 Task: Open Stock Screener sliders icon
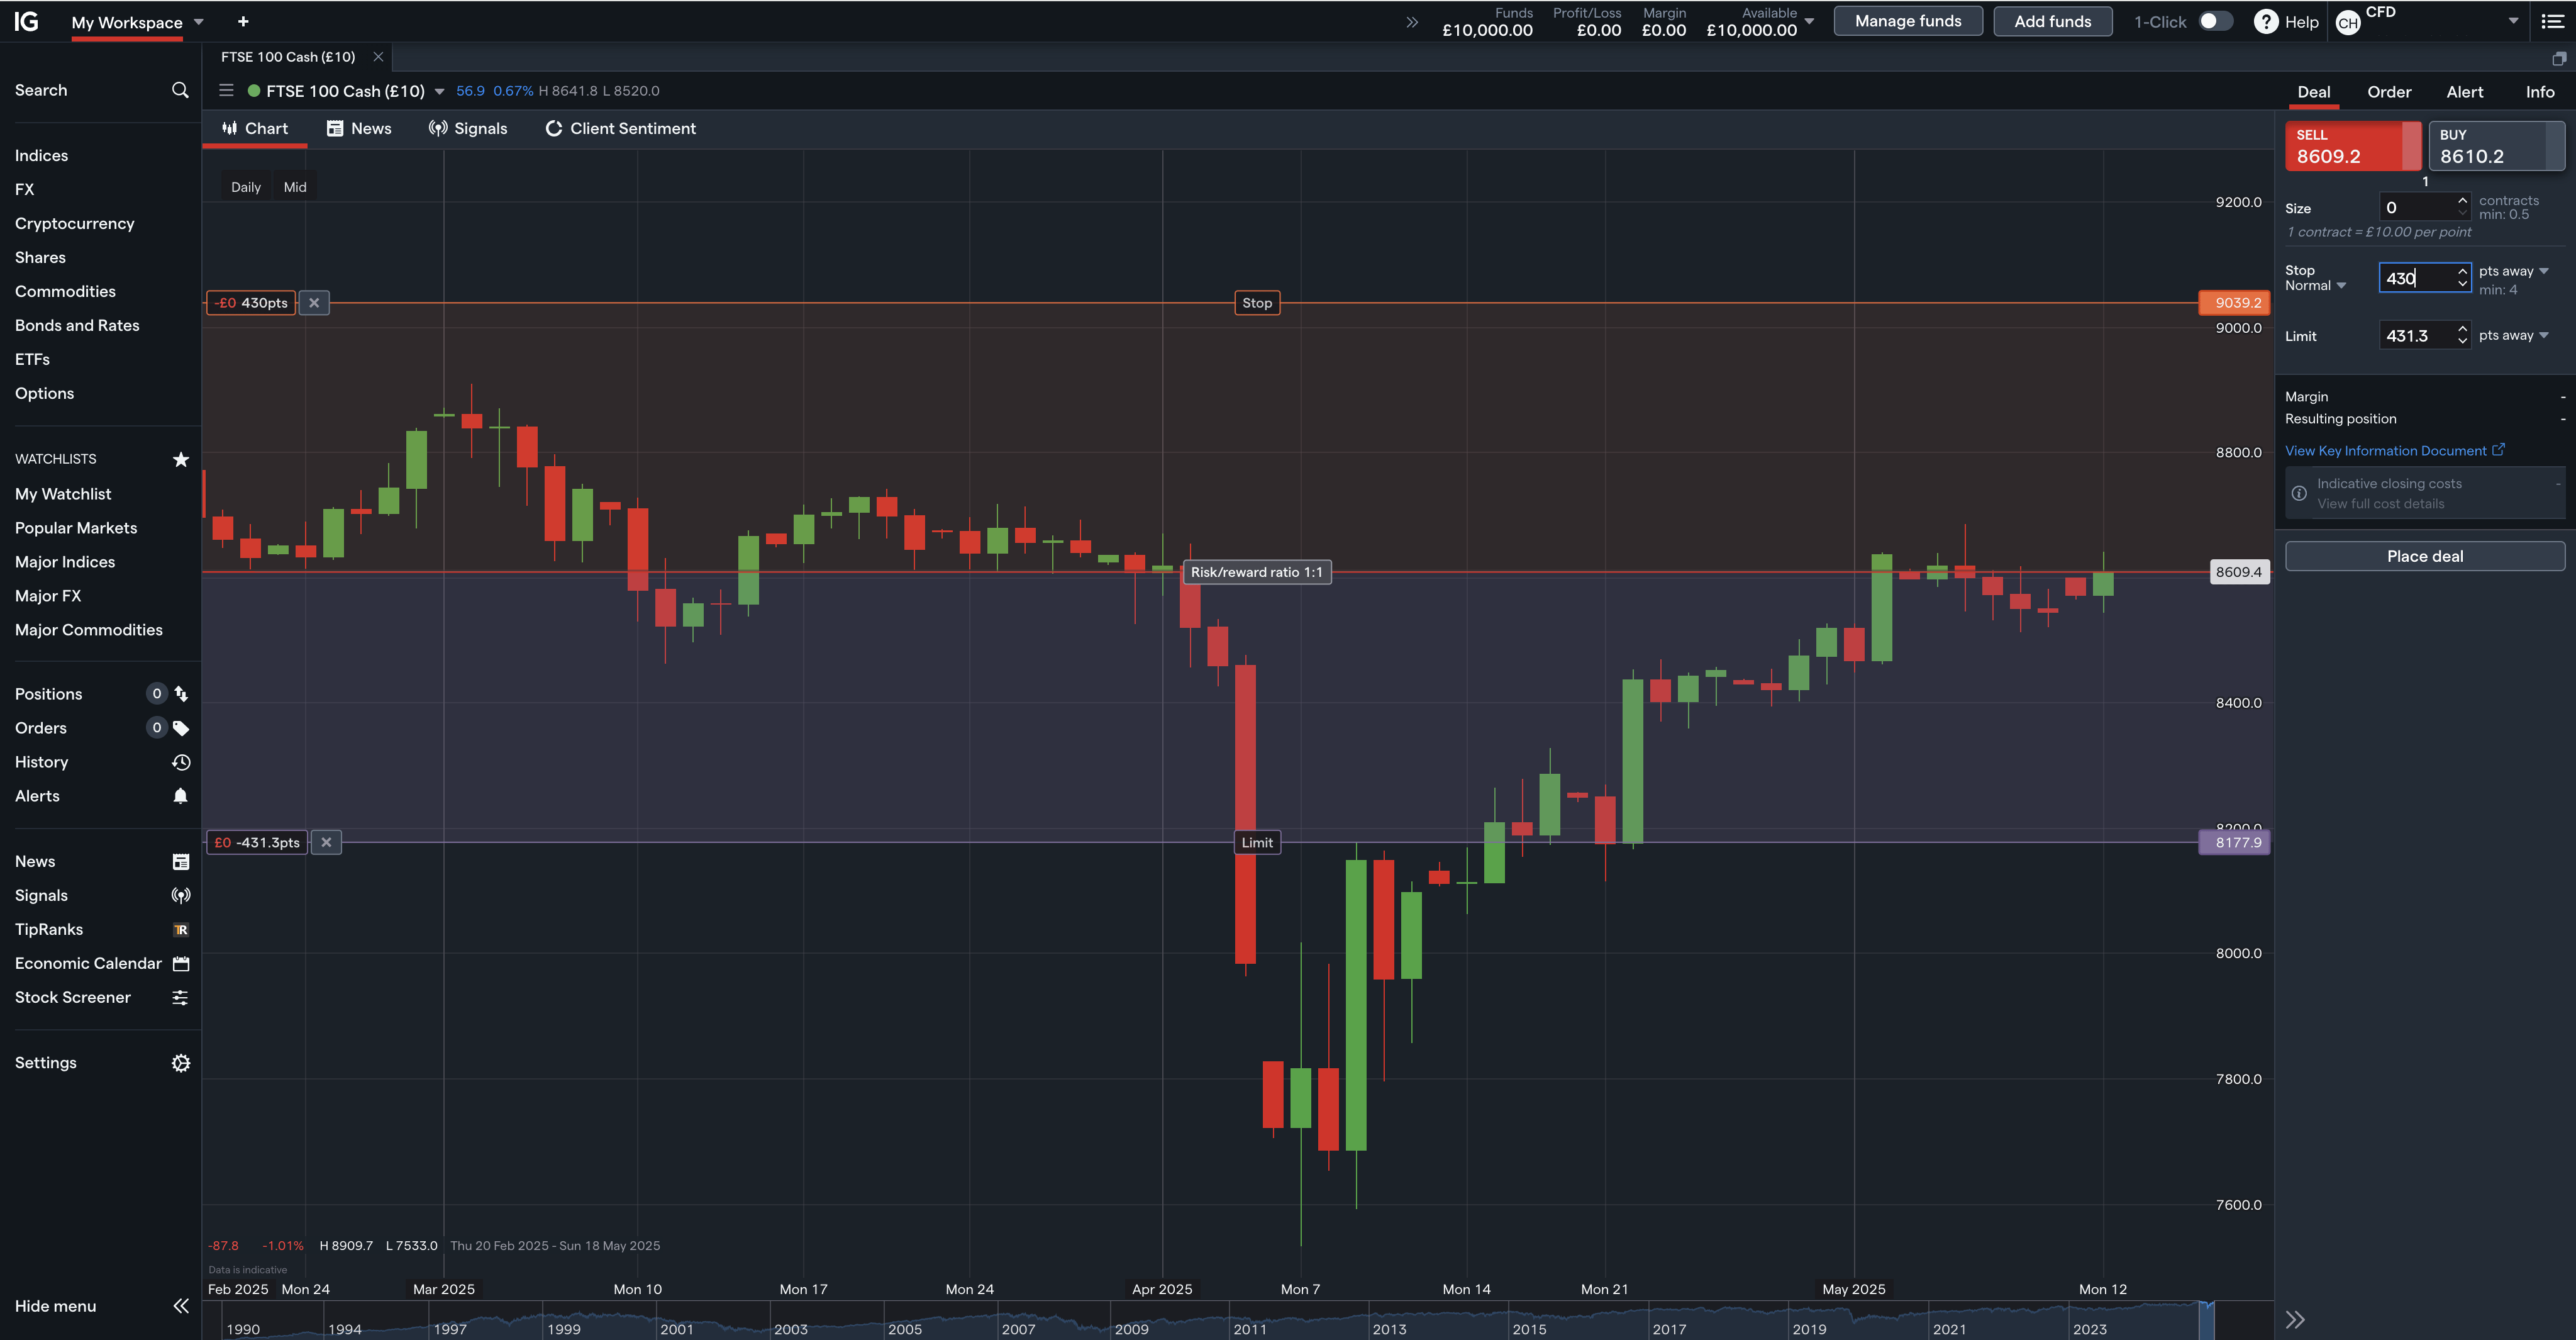[x=181, y=998]
